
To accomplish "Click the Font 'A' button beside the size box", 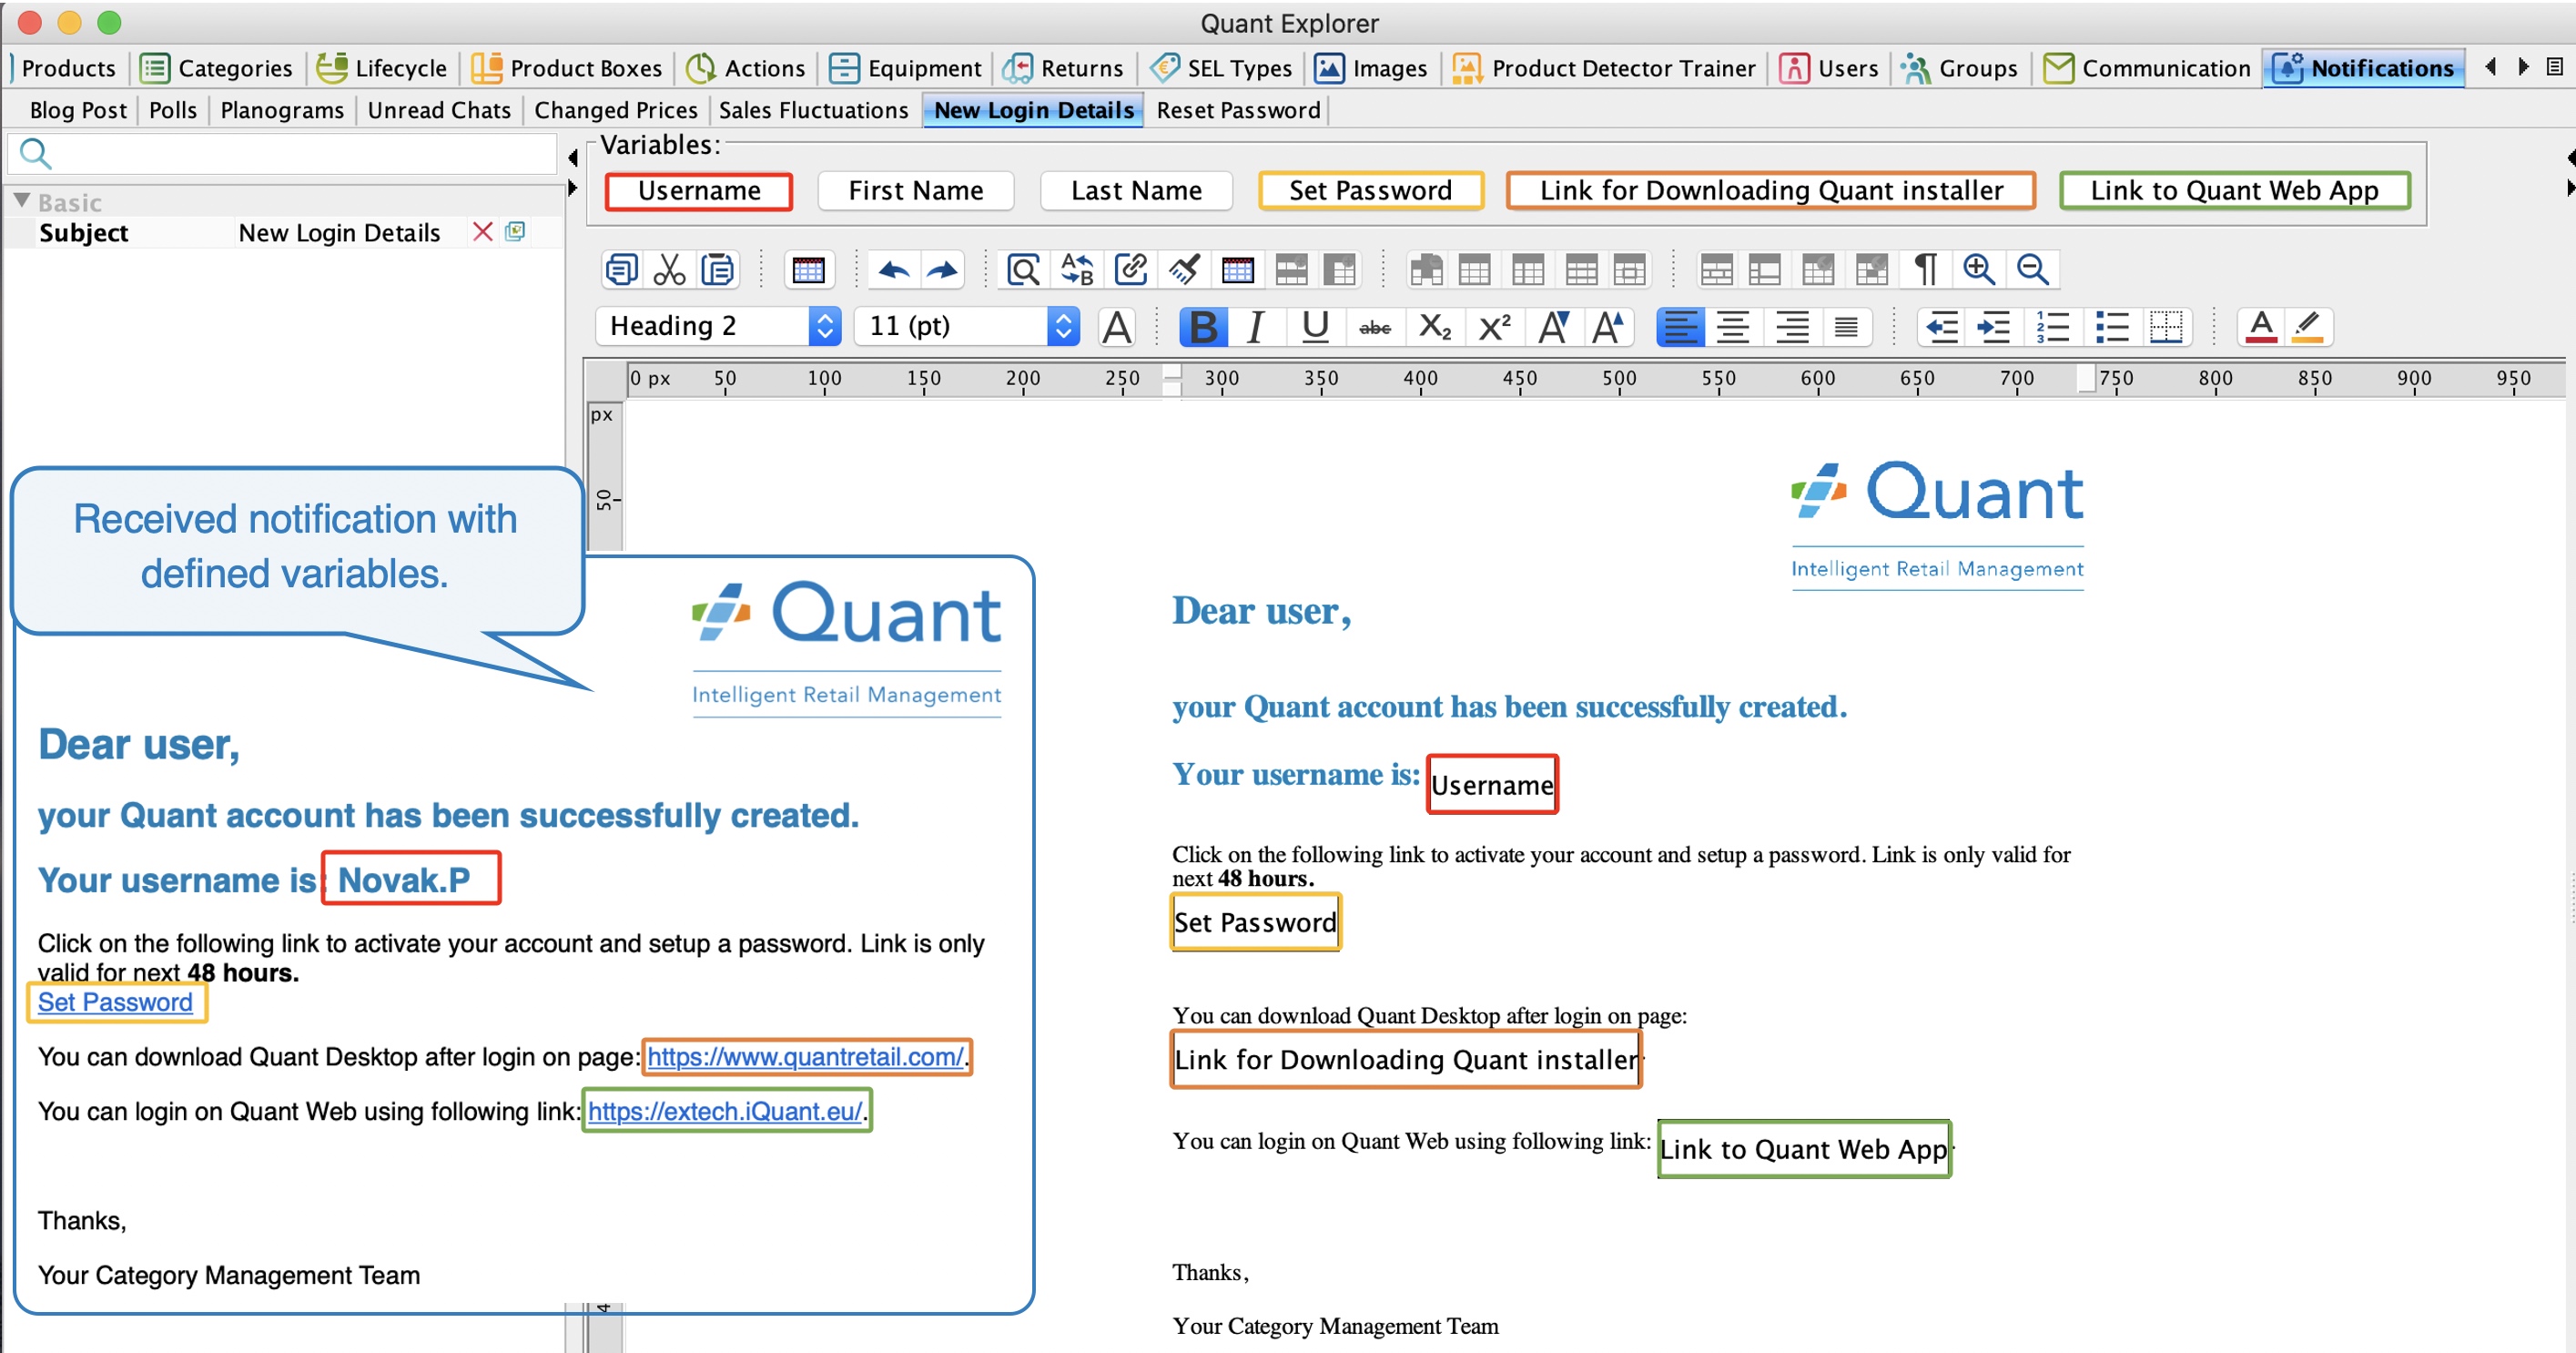I will [x=1116, y=326].
